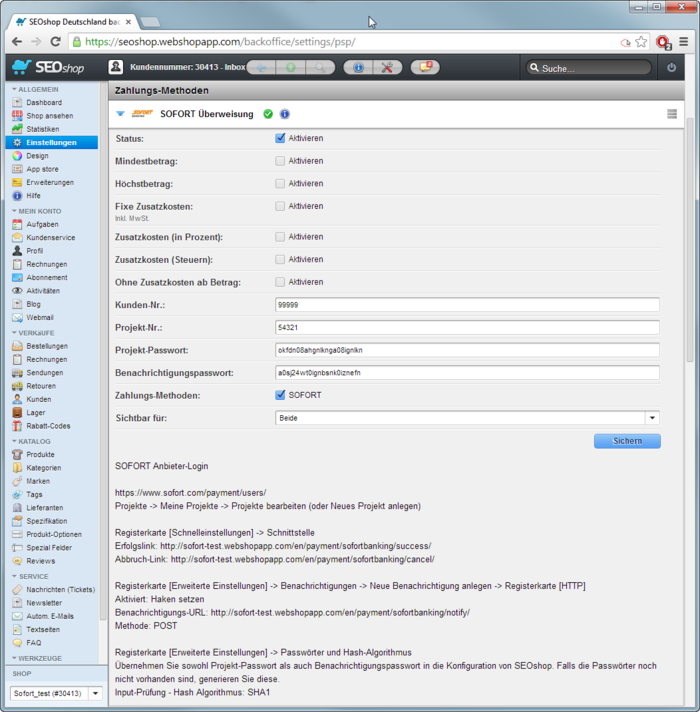This screenshot has height=712, width=700.
Task: Click the list menu icon on SOFORT row
Action: (x=672, y=114)
